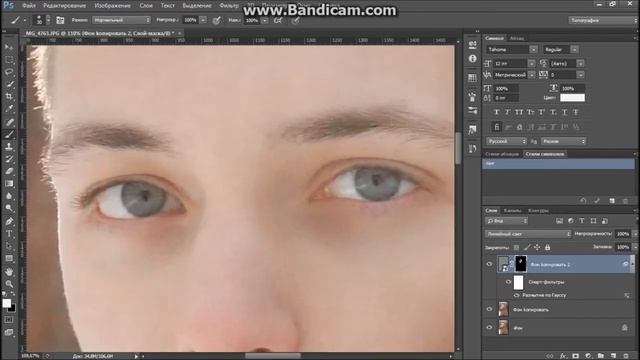
Task: Open the workspace switcher dropdown
Action: pos(603,20)
